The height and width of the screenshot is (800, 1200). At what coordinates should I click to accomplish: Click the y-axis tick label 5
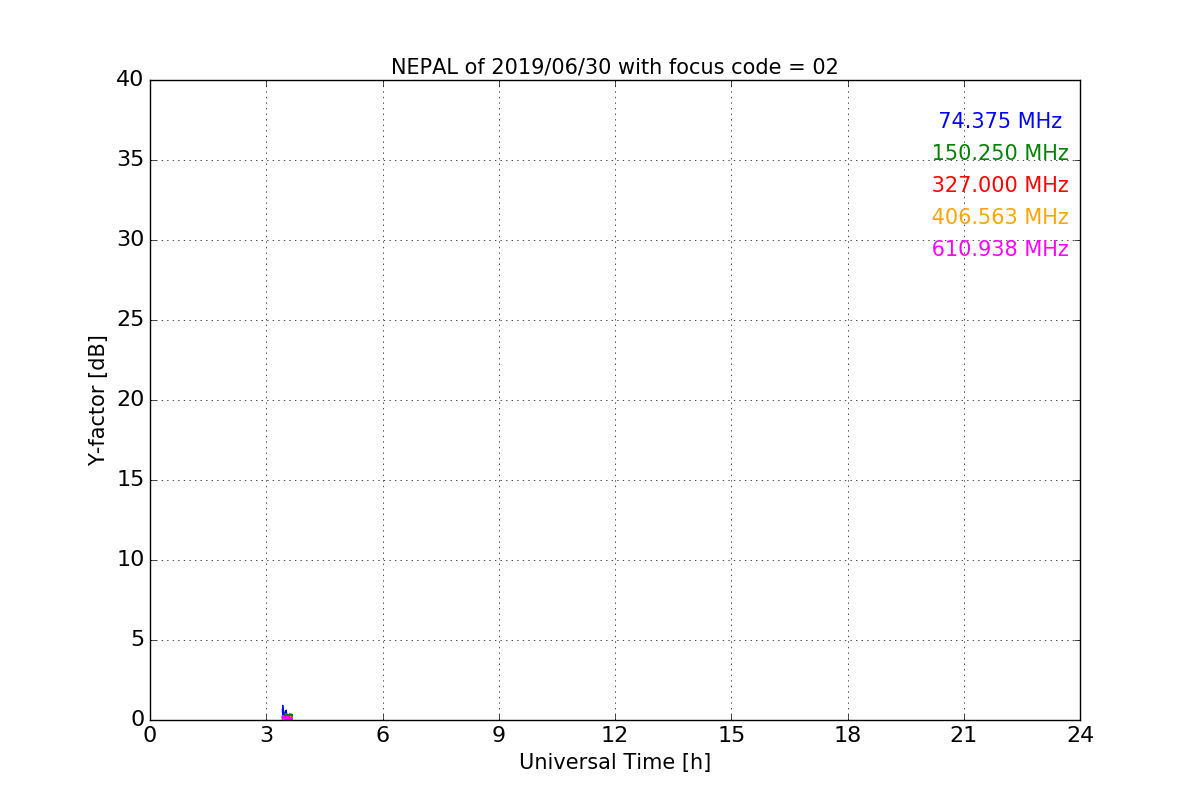[x=137, y=640]
